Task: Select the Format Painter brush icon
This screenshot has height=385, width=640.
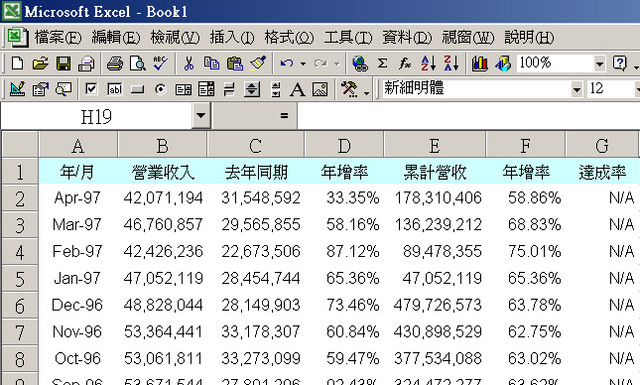Action: click(x=258, y=63)
